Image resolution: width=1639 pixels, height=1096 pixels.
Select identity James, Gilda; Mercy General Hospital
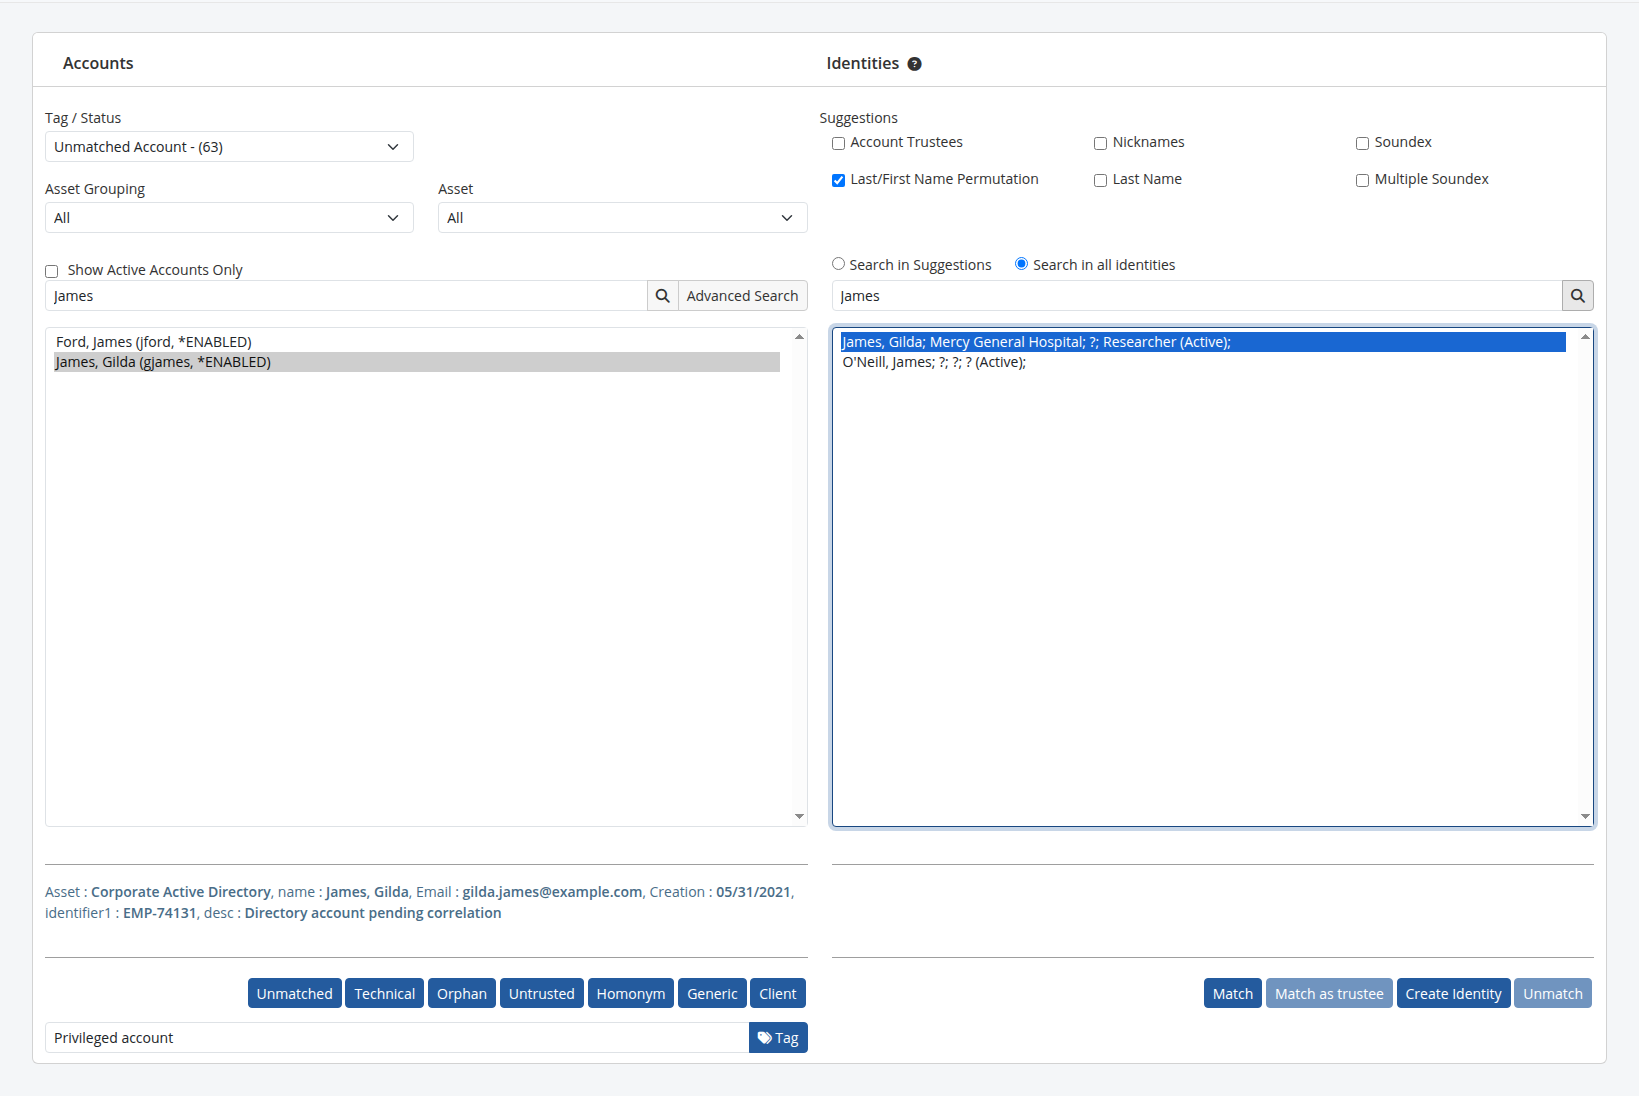1203,342
